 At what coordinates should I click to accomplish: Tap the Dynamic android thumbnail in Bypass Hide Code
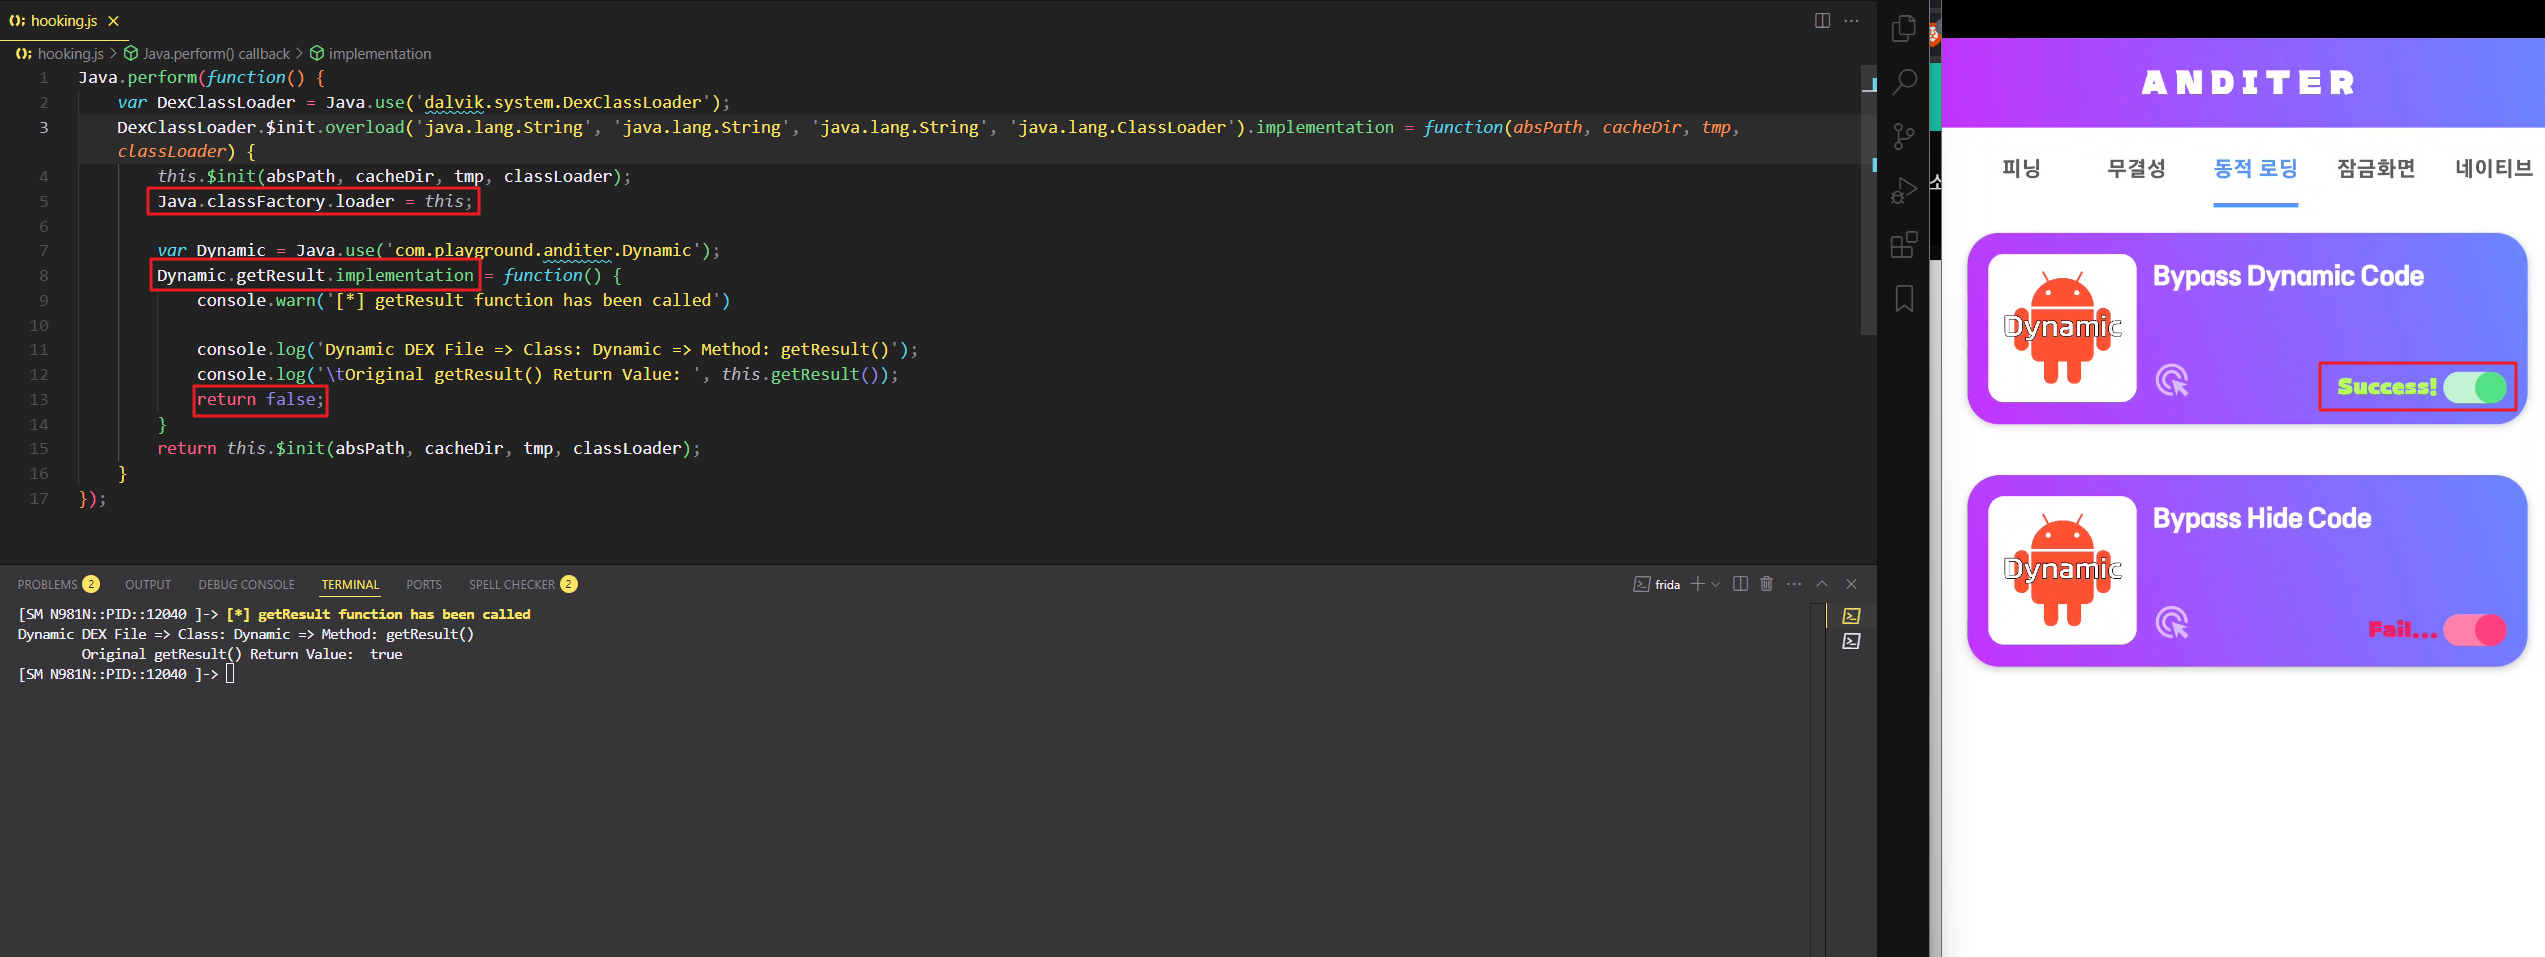[x=2062, y=570]
